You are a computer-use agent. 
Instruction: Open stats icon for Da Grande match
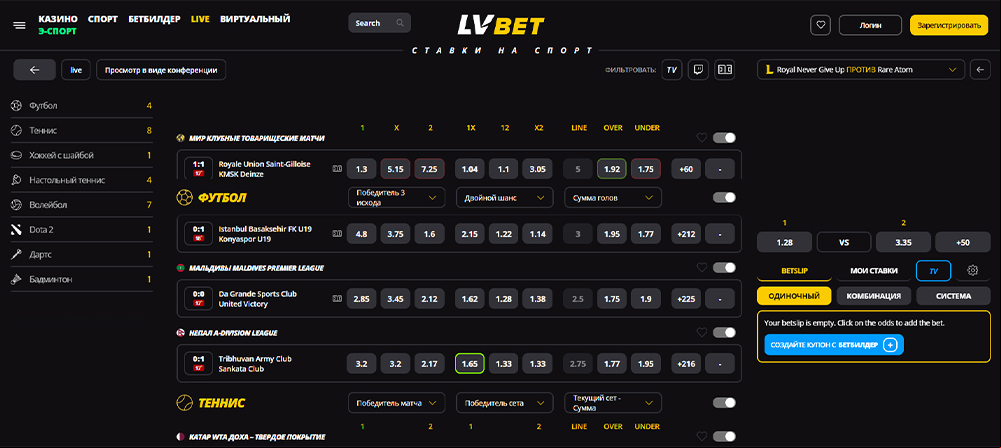337,298
